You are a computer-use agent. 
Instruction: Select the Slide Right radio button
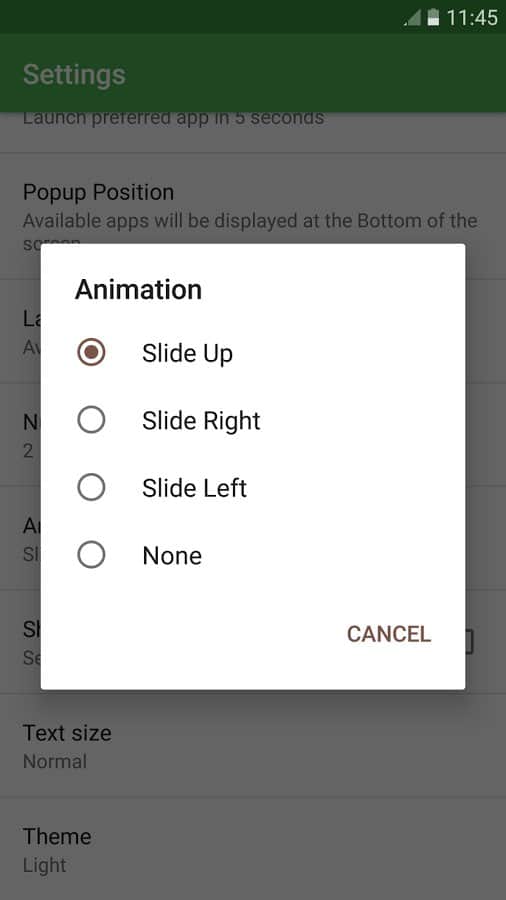pos(91,420)
